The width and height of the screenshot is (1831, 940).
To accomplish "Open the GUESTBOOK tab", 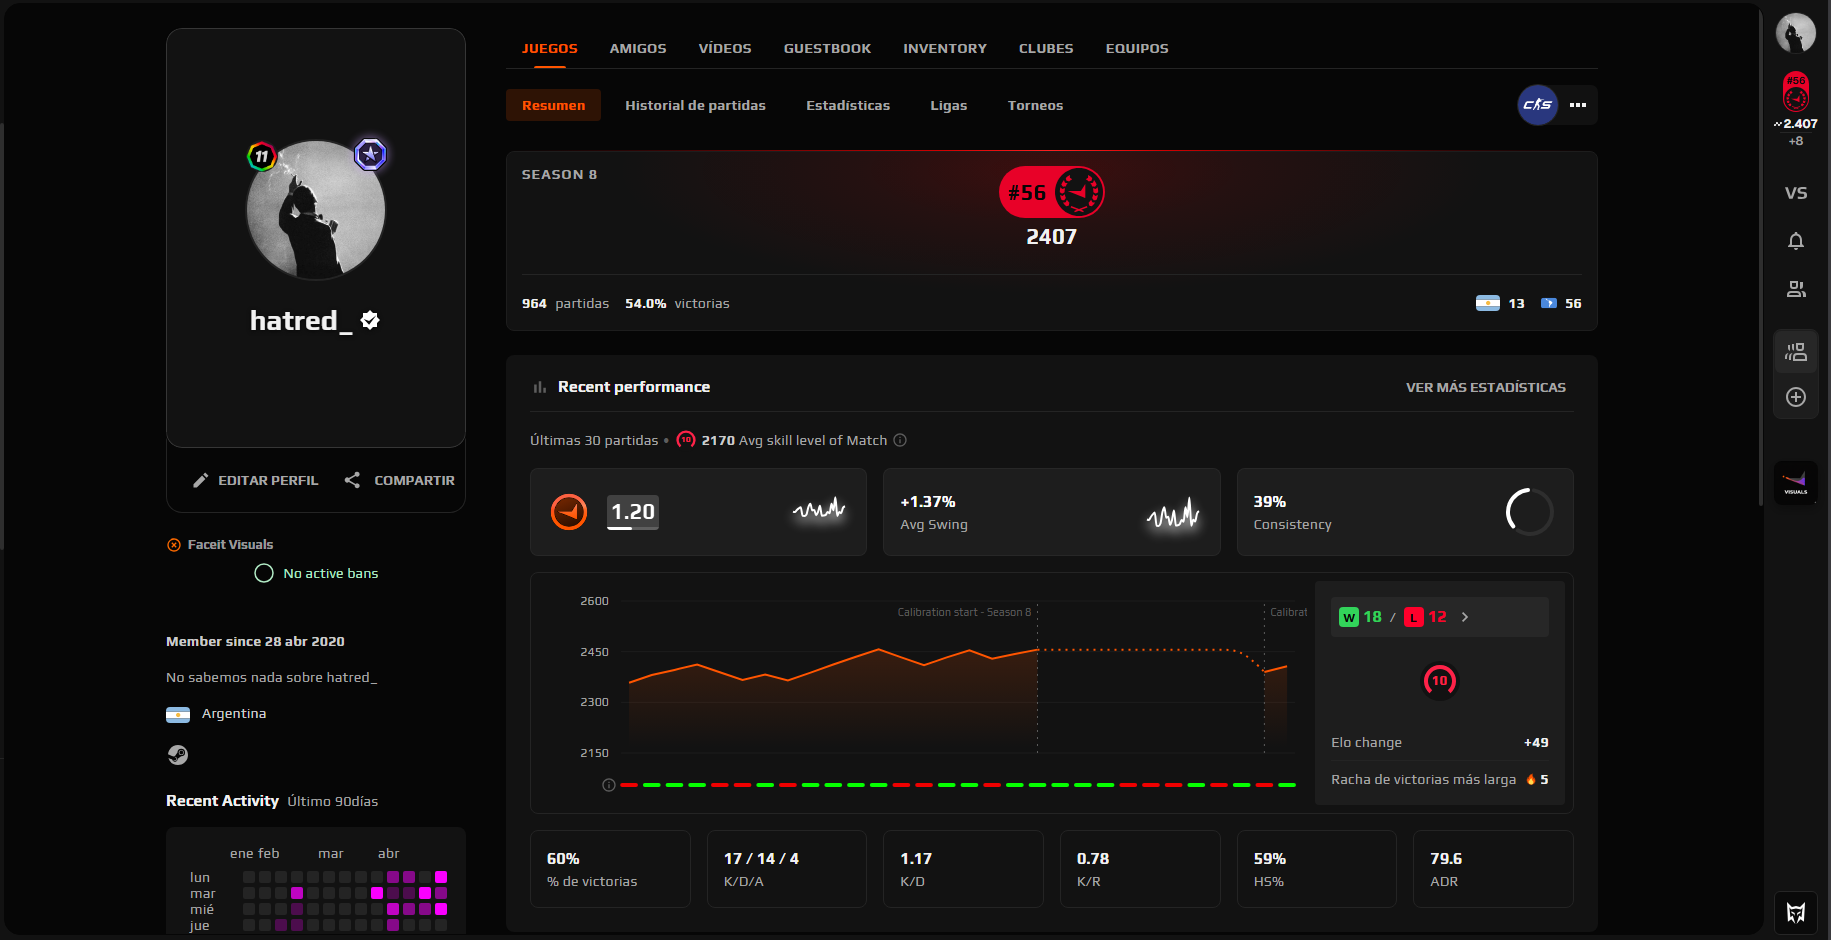I will tap(827, 48).
